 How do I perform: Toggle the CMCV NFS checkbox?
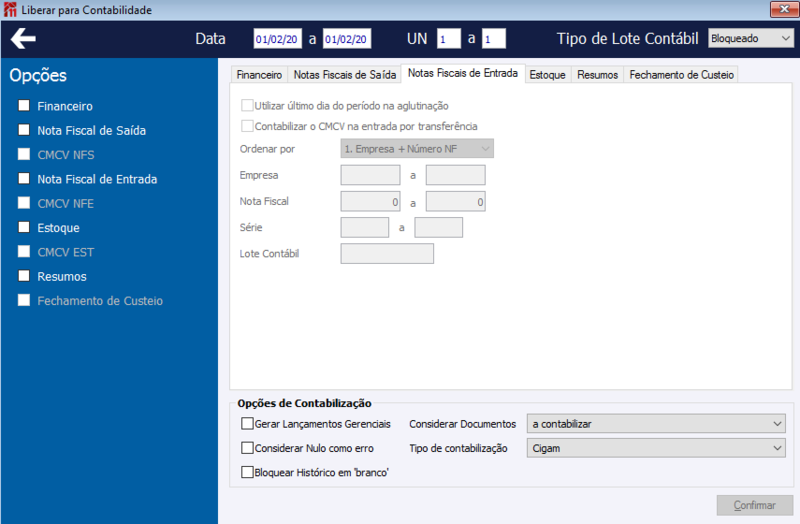(24, 154)
